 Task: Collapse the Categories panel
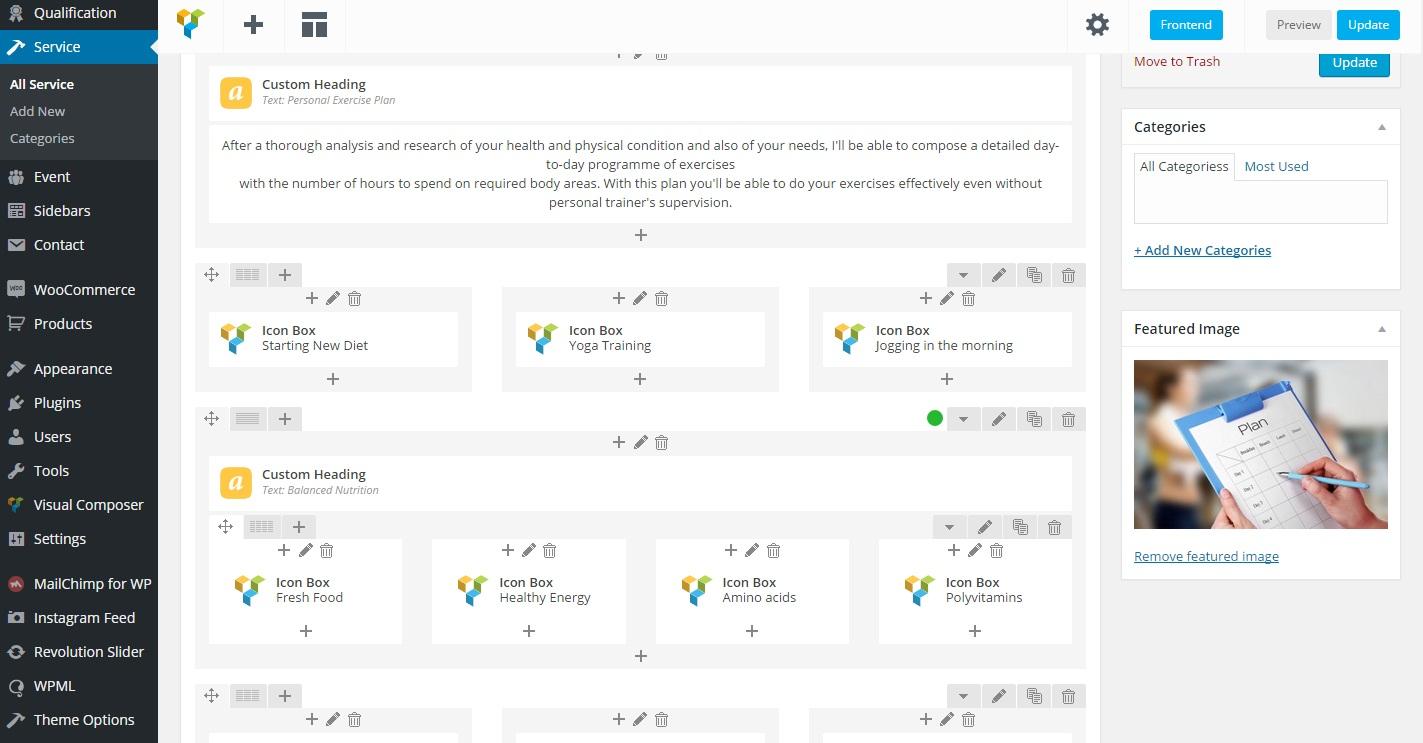1382,127
